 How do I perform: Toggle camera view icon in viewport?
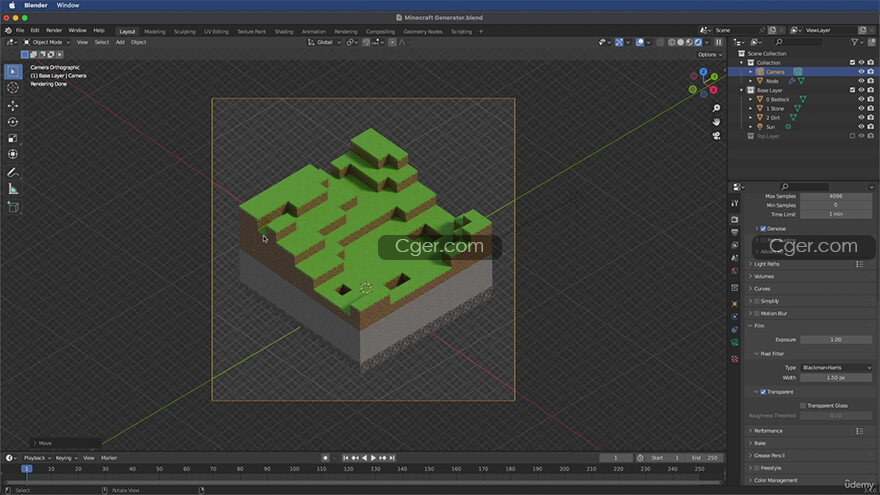tap(716, 136)
